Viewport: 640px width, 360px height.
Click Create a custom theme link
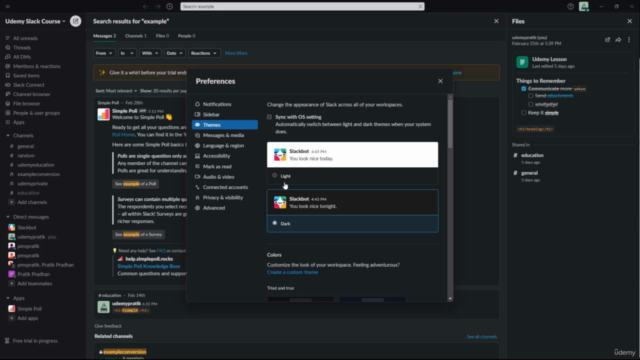coord(292,272)
